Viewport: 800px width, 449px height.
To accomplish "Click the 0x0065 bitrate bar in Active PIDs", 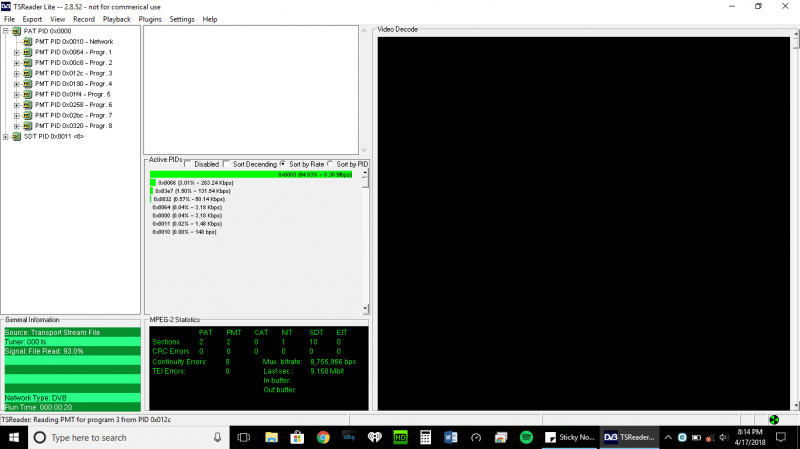I will pos(255,174).
